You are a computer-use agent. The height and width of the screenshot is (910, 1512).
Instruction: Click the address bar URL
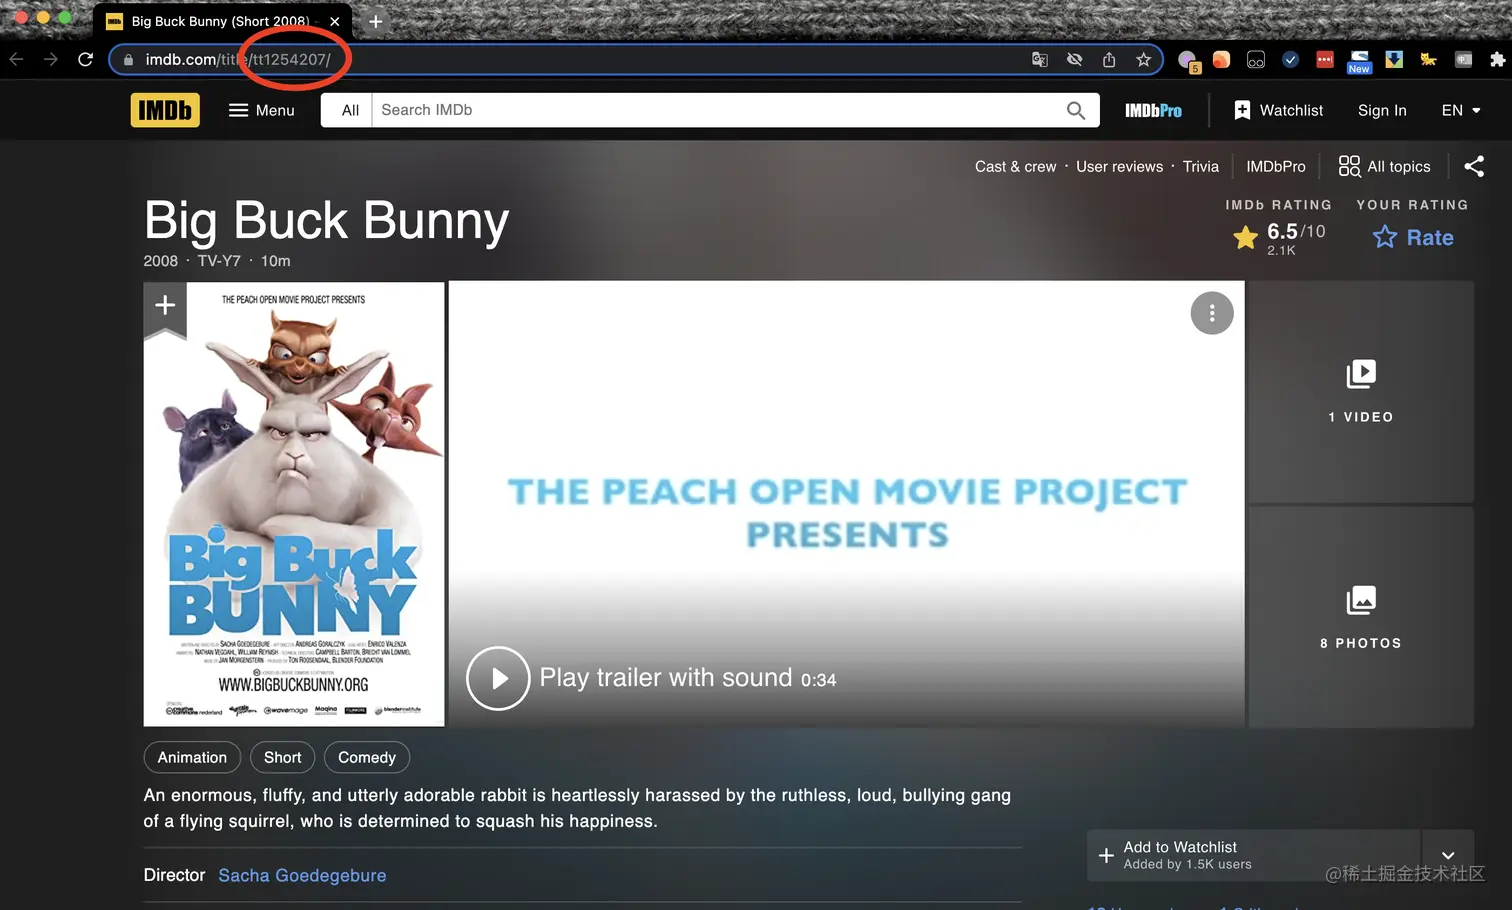coord(238,60)
